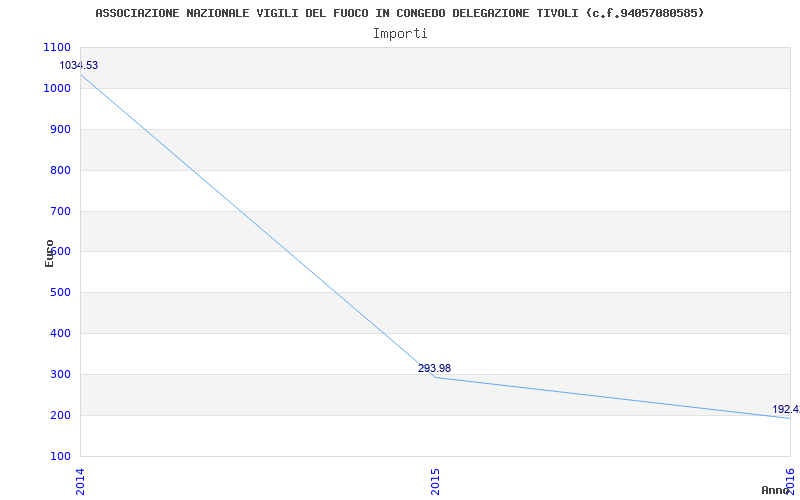Click the y-axis value 800
This screenshot has height=500, width=800.
(x=60, y=170)
